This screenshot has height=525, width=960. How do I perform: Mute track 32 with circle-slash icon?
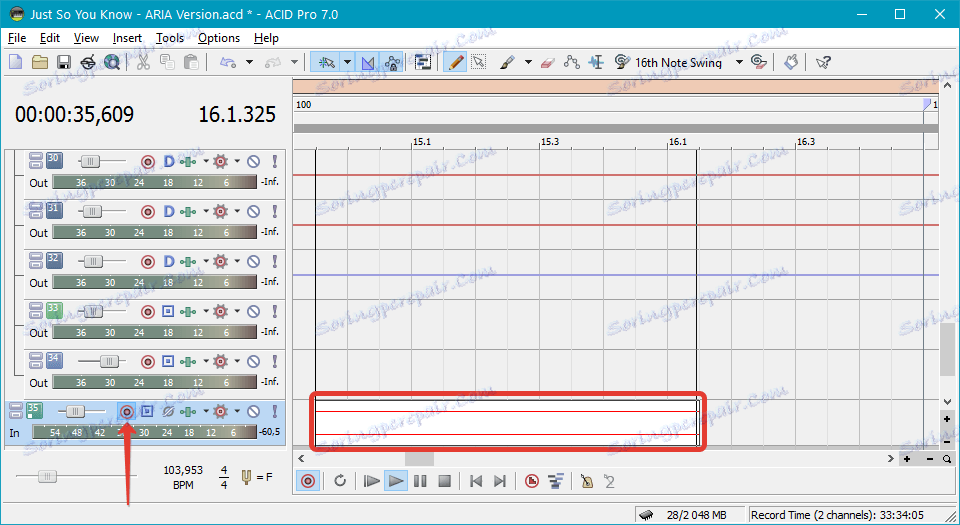253,261
